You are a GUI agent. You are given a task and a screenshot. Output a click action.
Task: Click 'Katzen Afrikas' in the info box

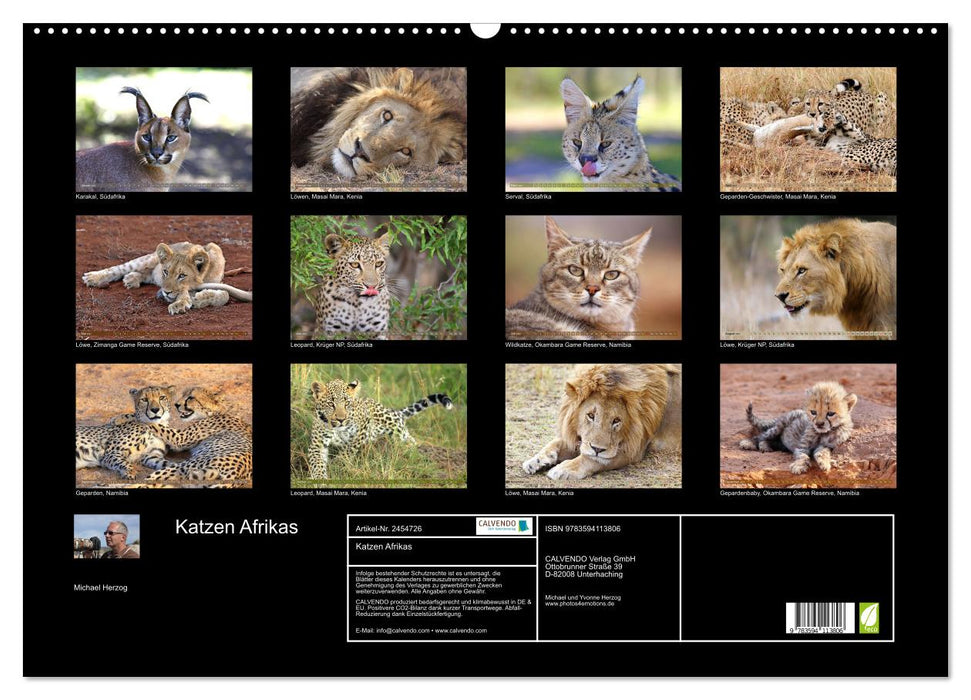click(384, 546)
